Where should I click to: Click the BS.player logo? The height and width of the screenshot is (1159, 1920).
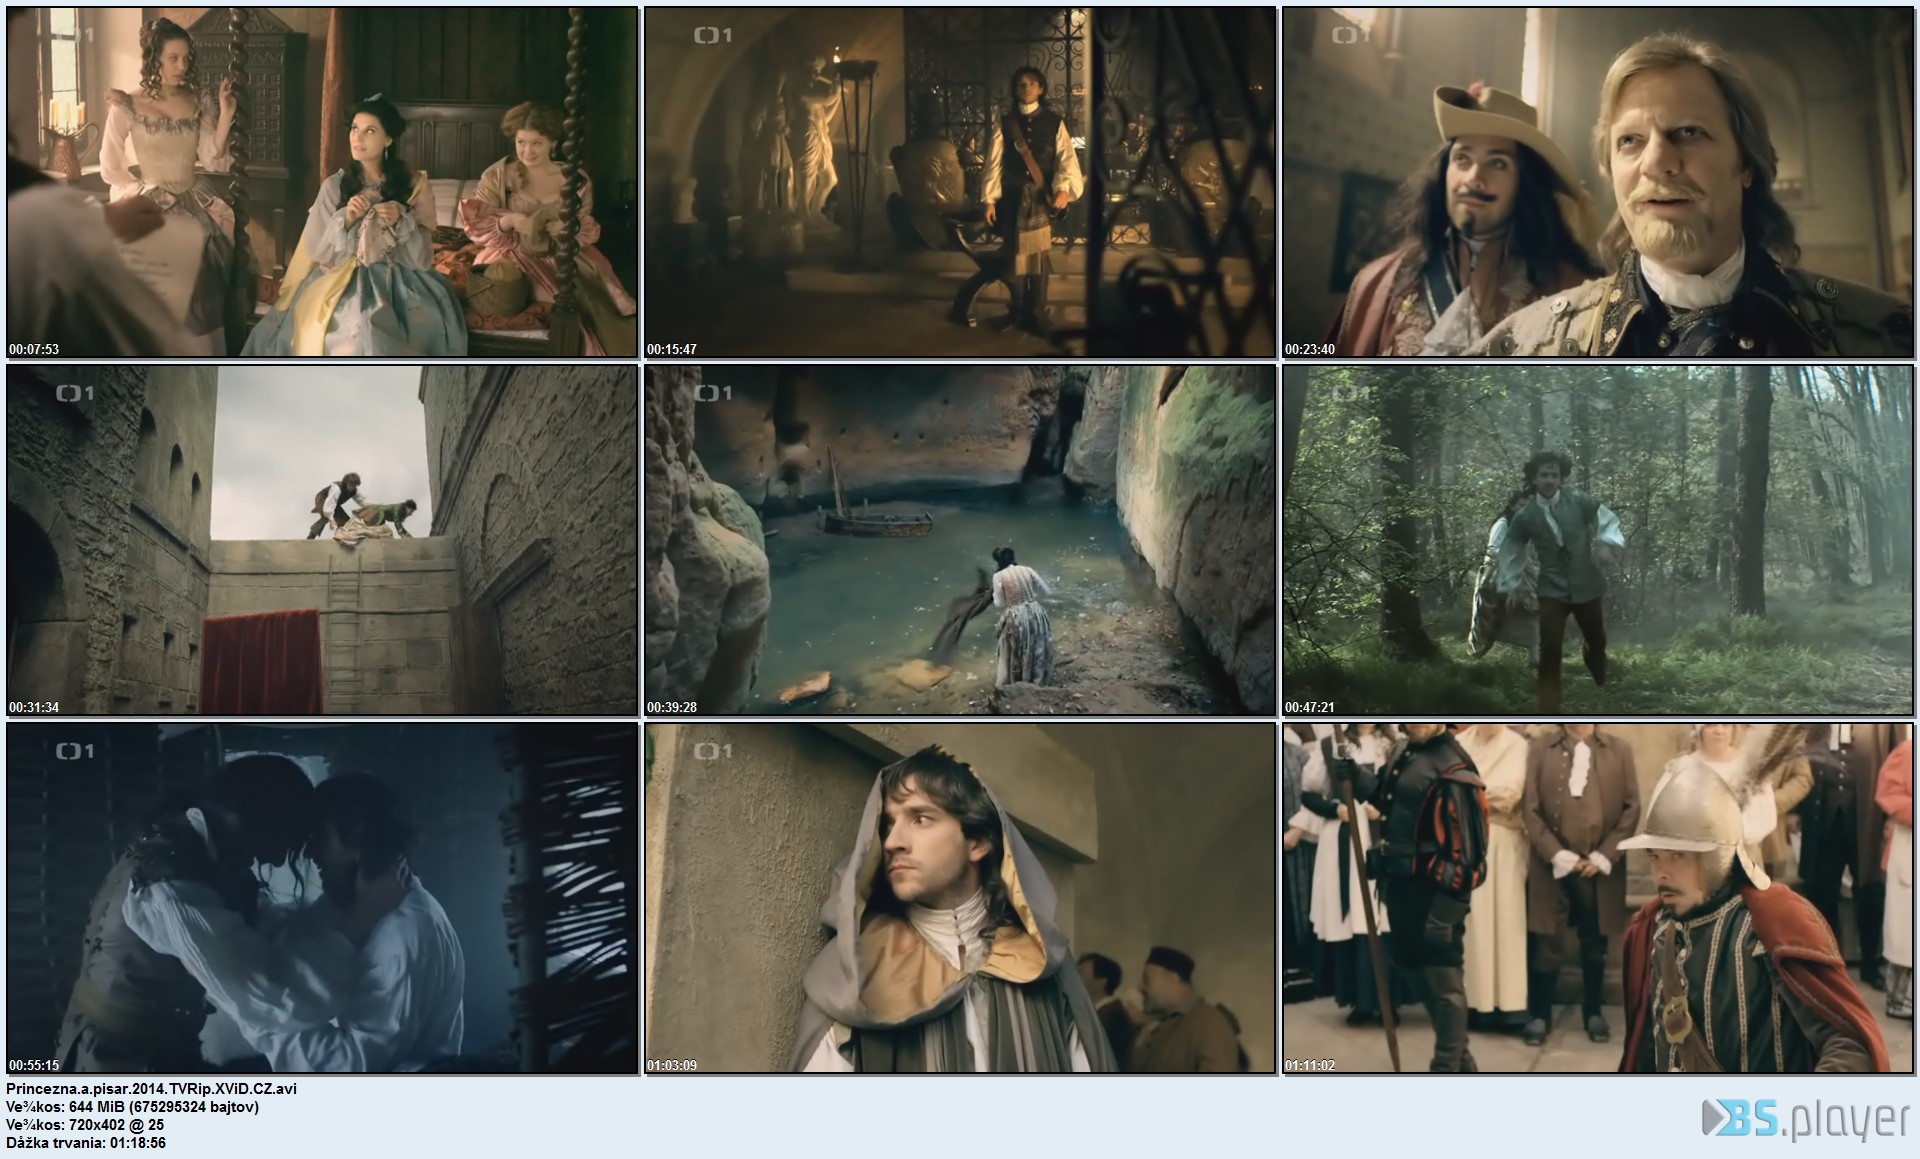(x=1806, y=1119)
